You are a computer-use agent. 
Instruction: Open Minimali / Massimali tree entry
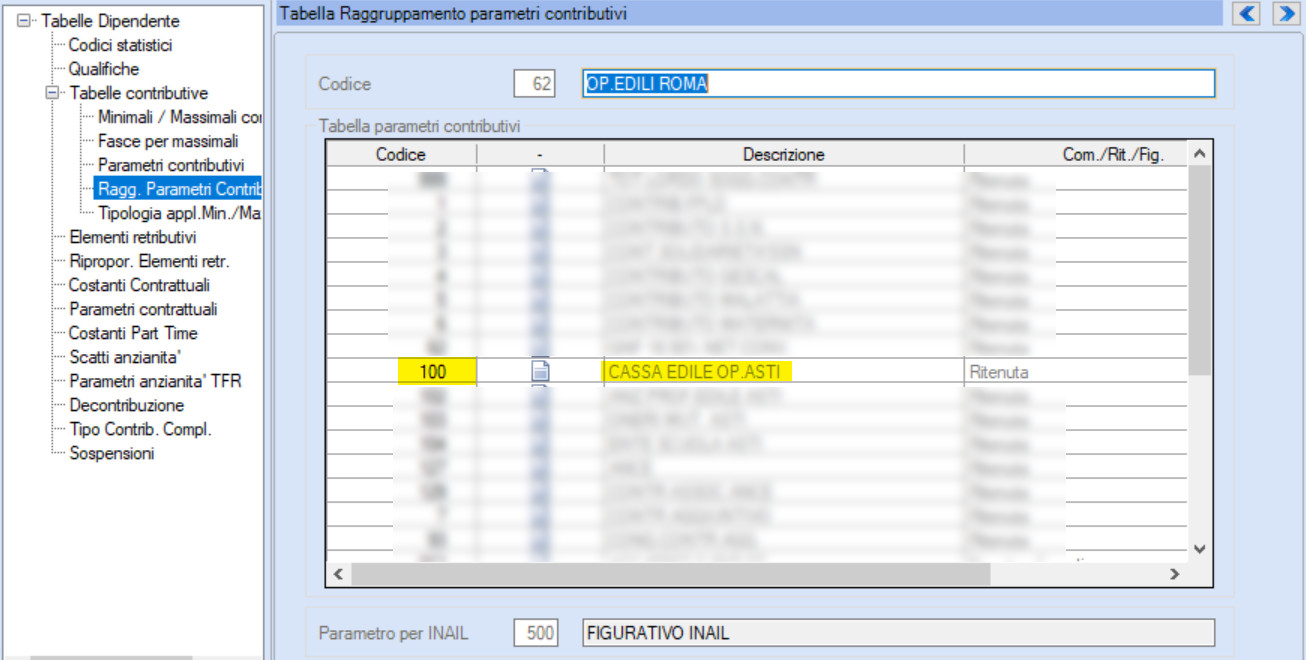[x=180, y=117]
